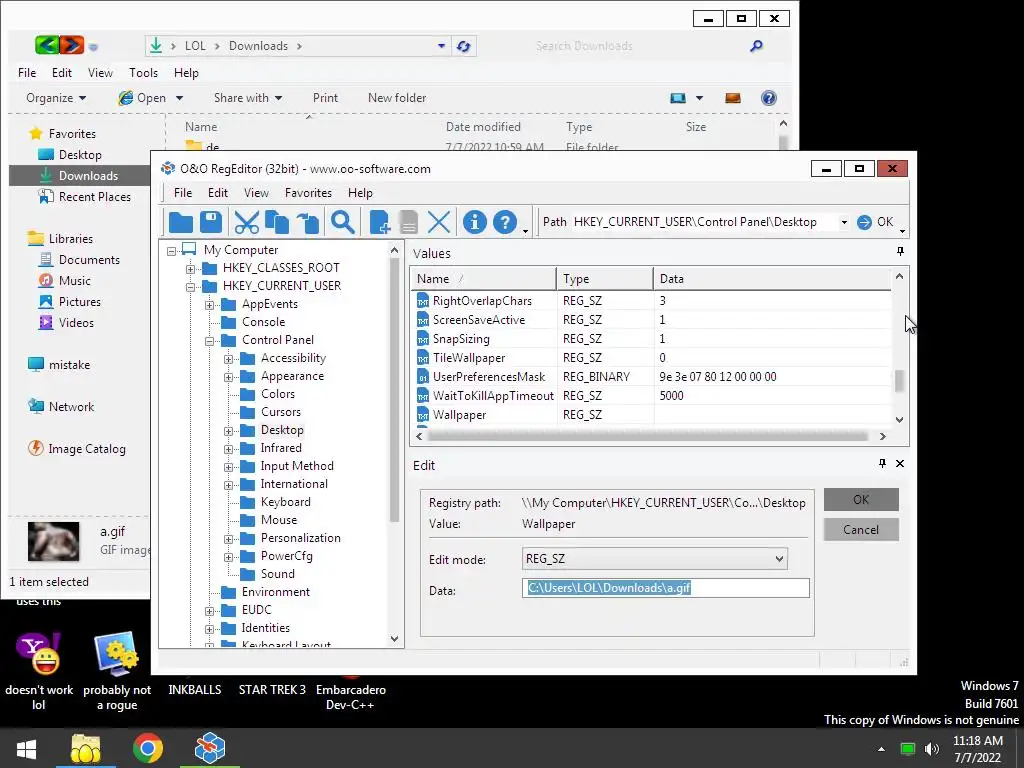Open Chrome from the taskbar
The width and height of the screenshot is (1024, 768).
pos(148,748)
